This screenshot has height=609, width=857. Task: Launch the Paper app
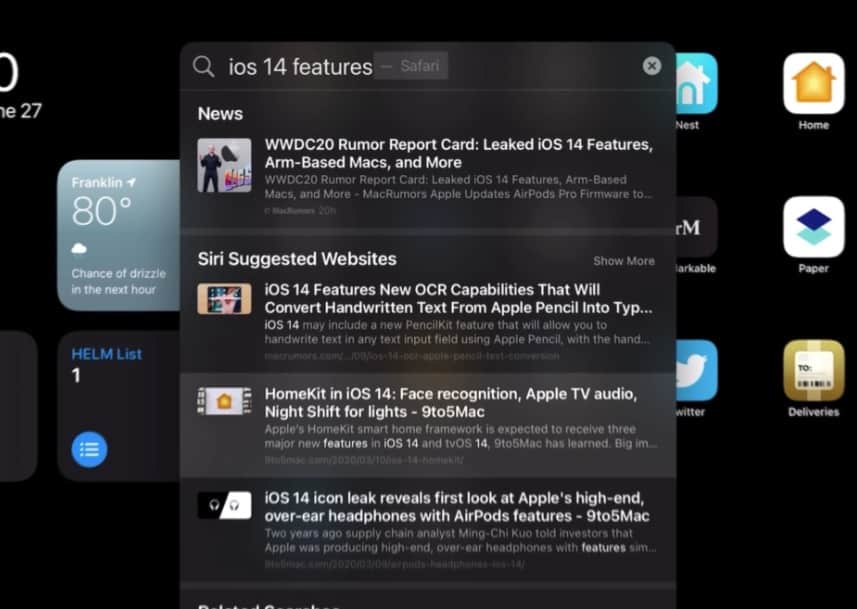(813, 227)
